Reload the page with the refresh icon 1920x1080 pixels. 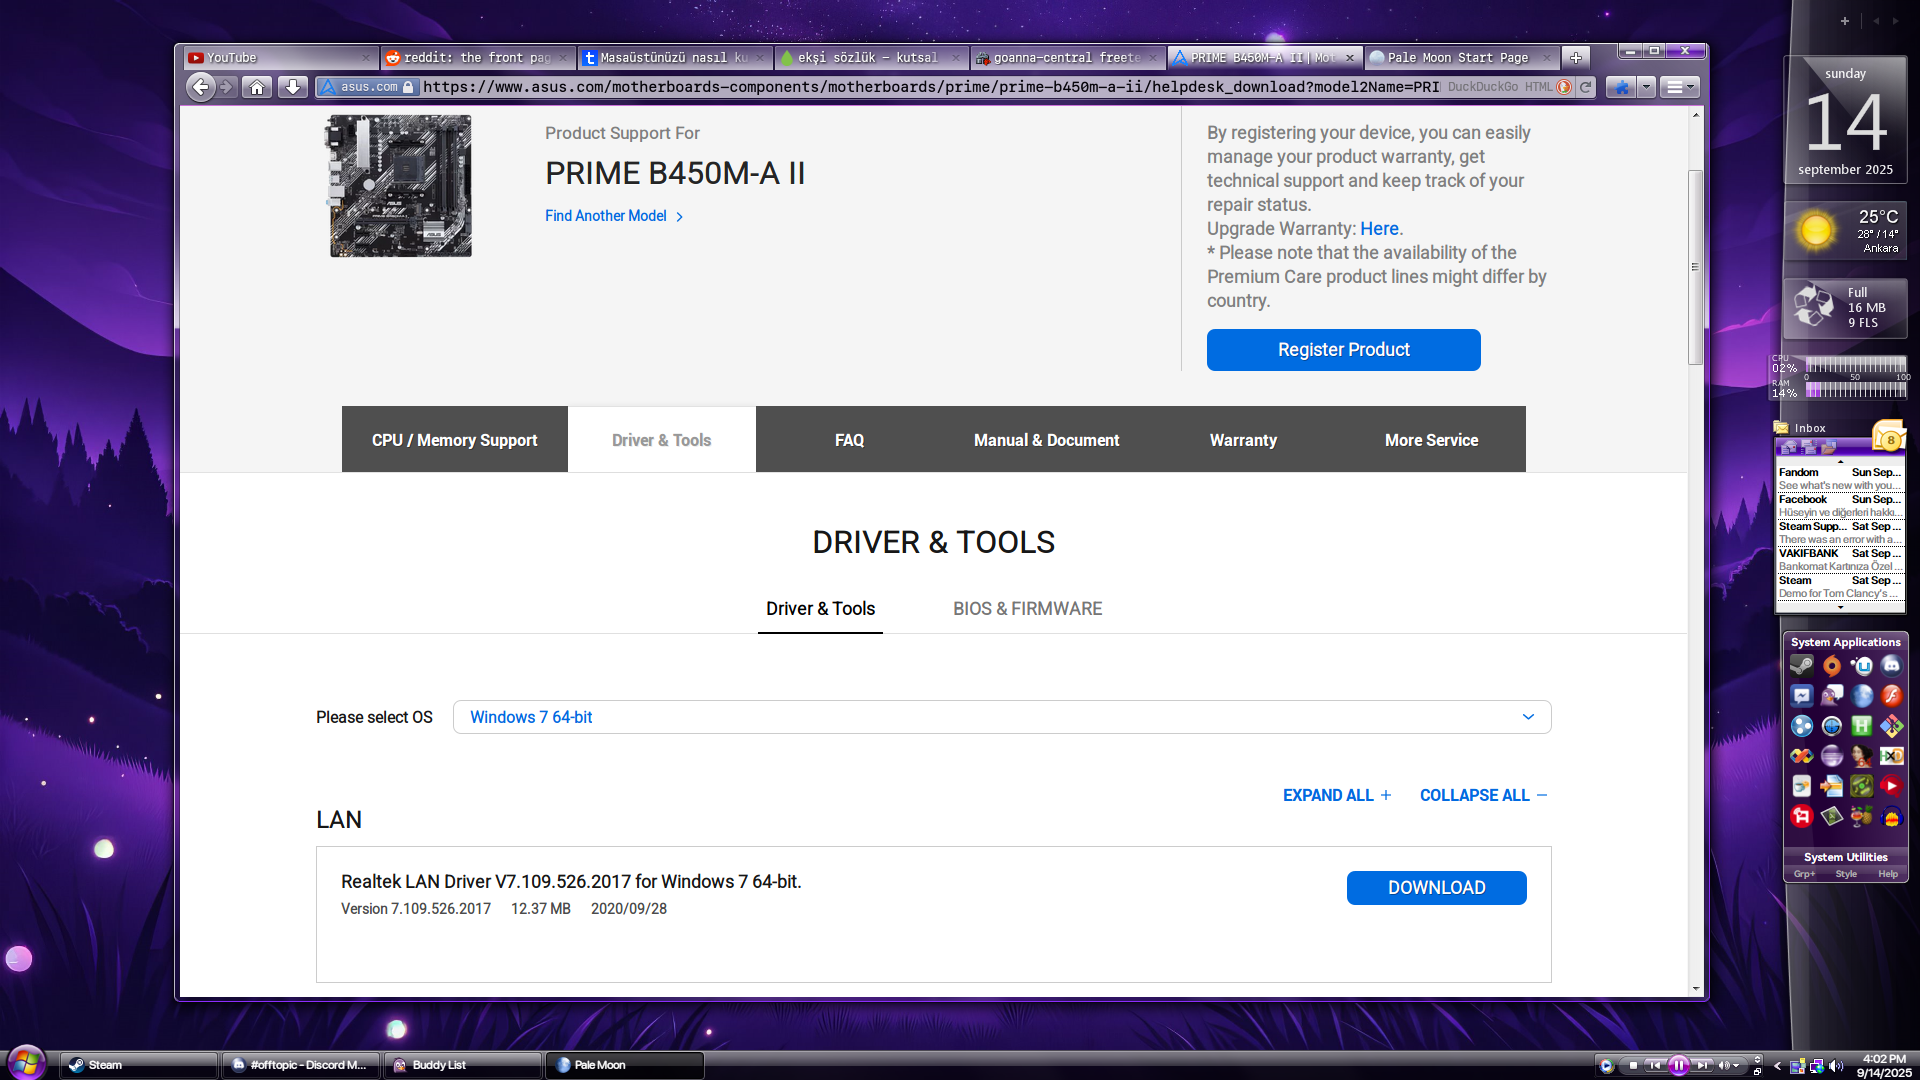click(1585, 87)
